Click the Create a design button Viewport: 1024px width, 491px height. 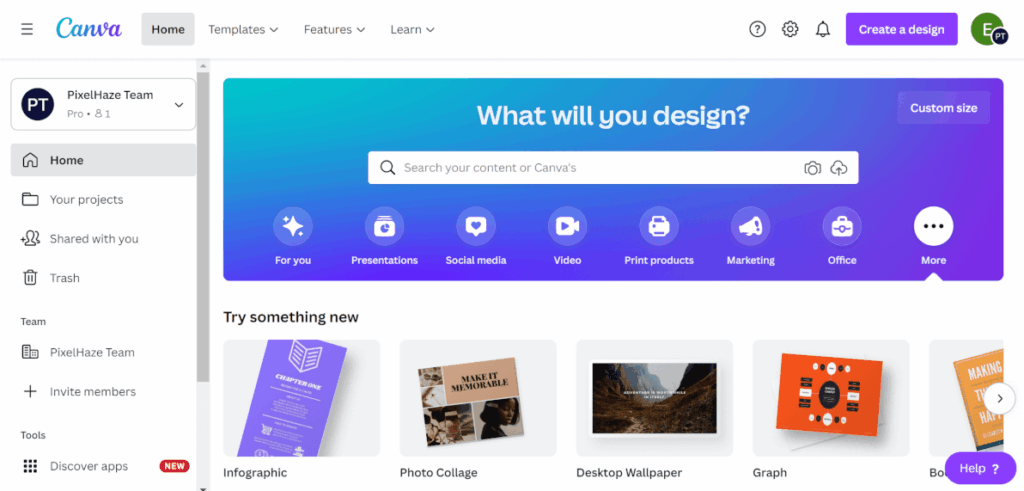901,29
